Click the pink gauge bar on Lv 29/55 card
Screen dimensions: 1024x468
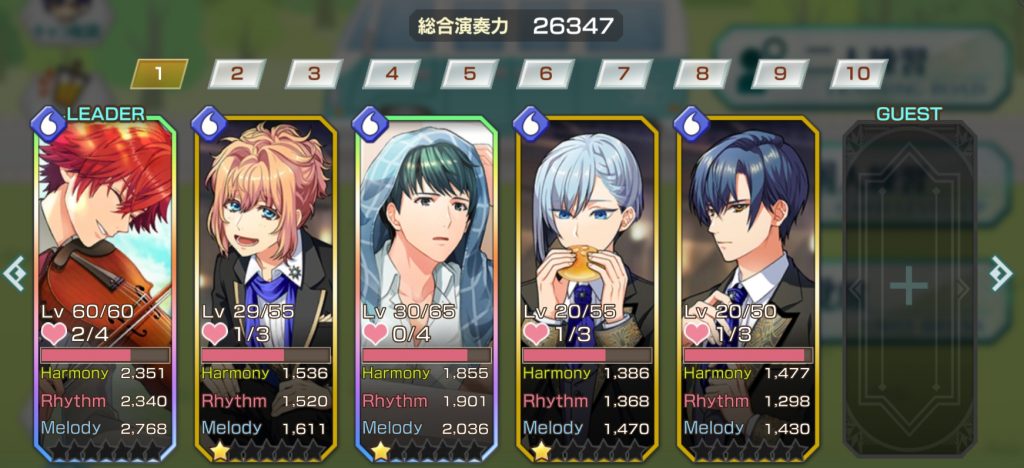[x=266, y=355]
